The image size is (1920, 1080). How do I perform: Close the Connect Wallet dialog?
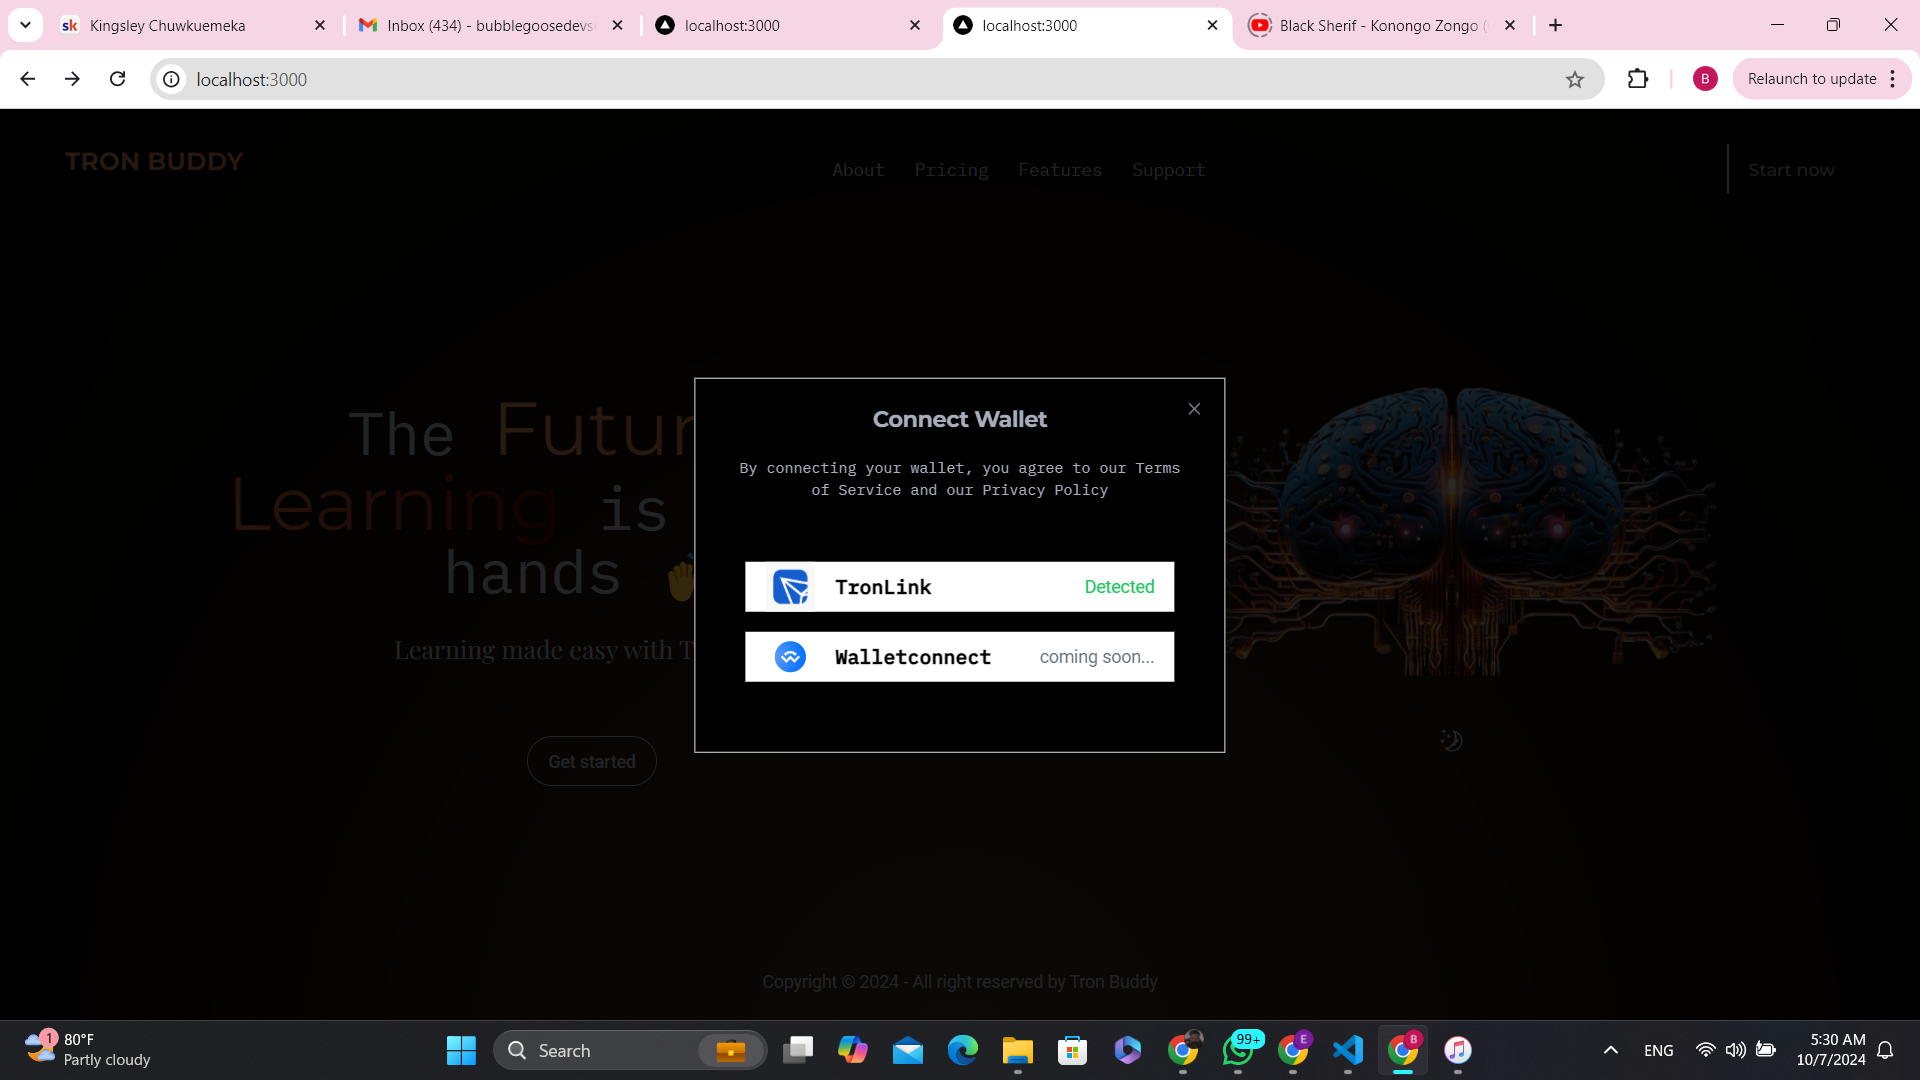1194,409
